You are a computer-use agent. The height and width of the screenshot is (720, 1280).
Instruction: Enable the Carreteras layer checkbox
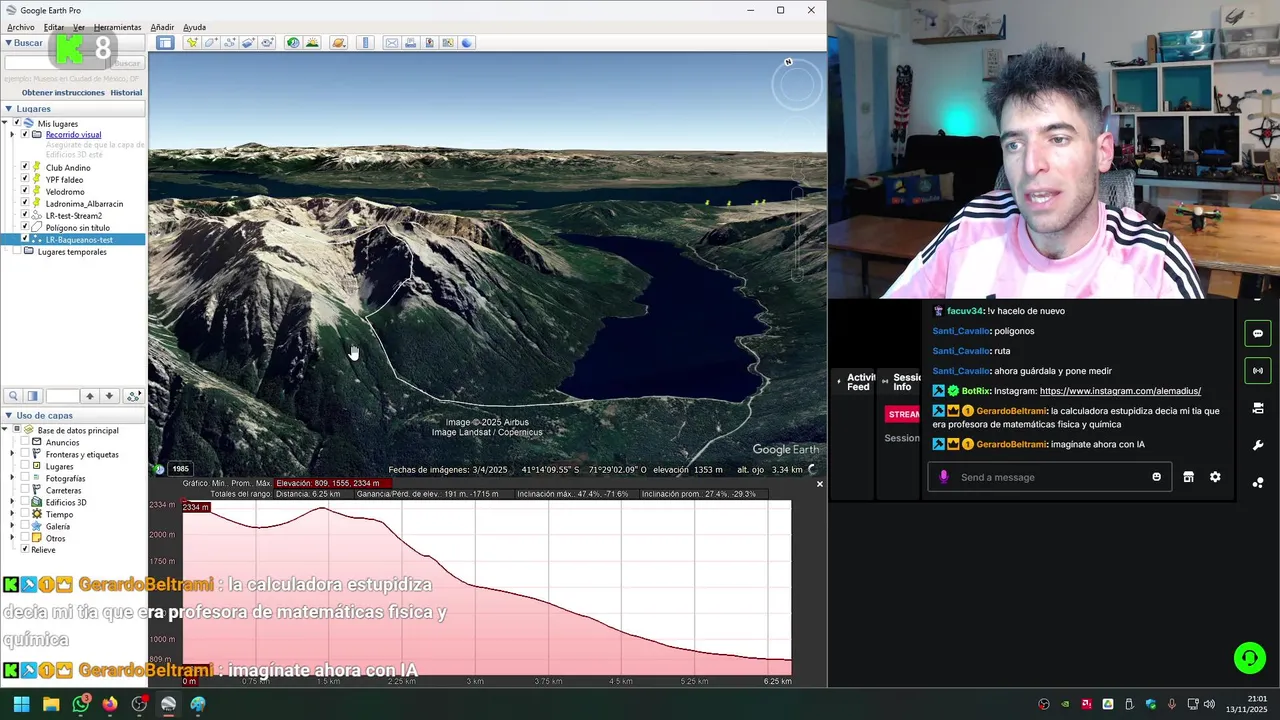click(x=25, y=490)
